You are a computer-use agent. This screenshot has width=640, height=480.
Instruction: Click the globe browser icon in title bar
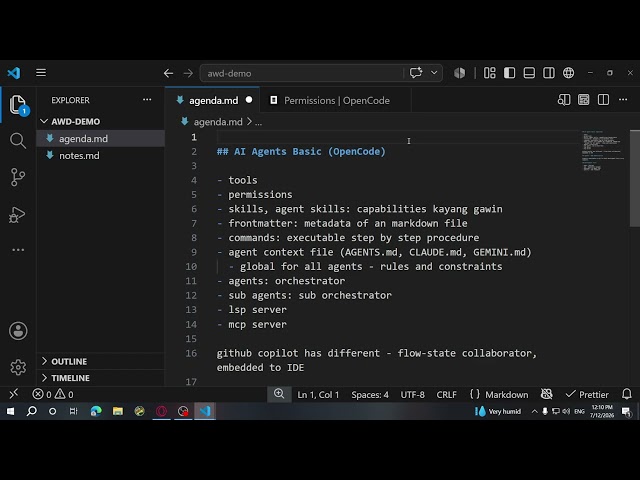(x=569, y=73)
